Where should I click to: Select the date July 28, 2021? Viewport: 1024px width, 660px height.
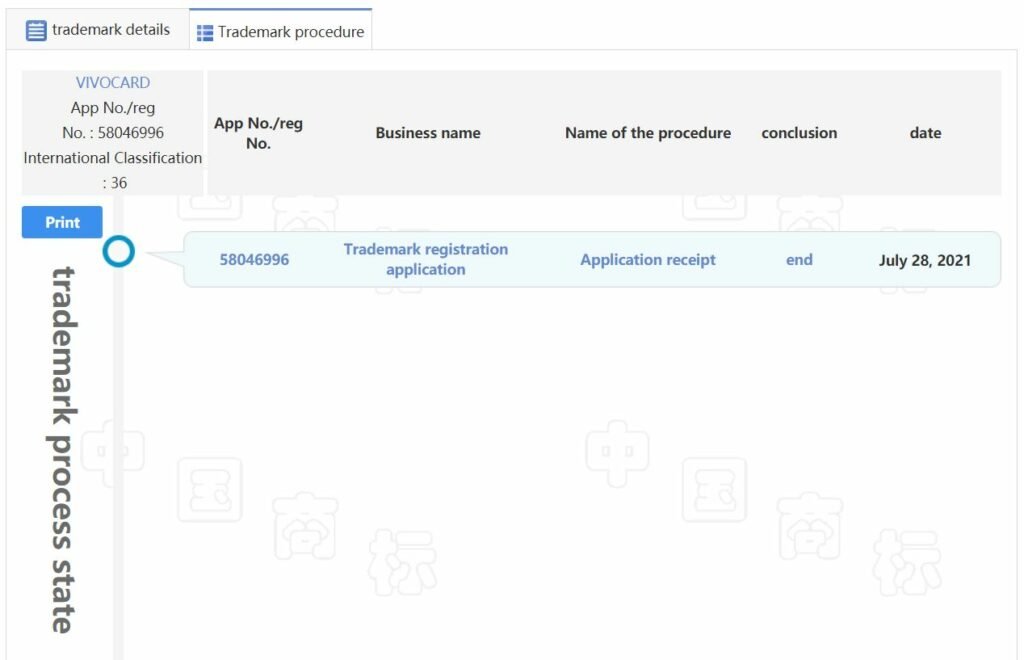(925, 260)
